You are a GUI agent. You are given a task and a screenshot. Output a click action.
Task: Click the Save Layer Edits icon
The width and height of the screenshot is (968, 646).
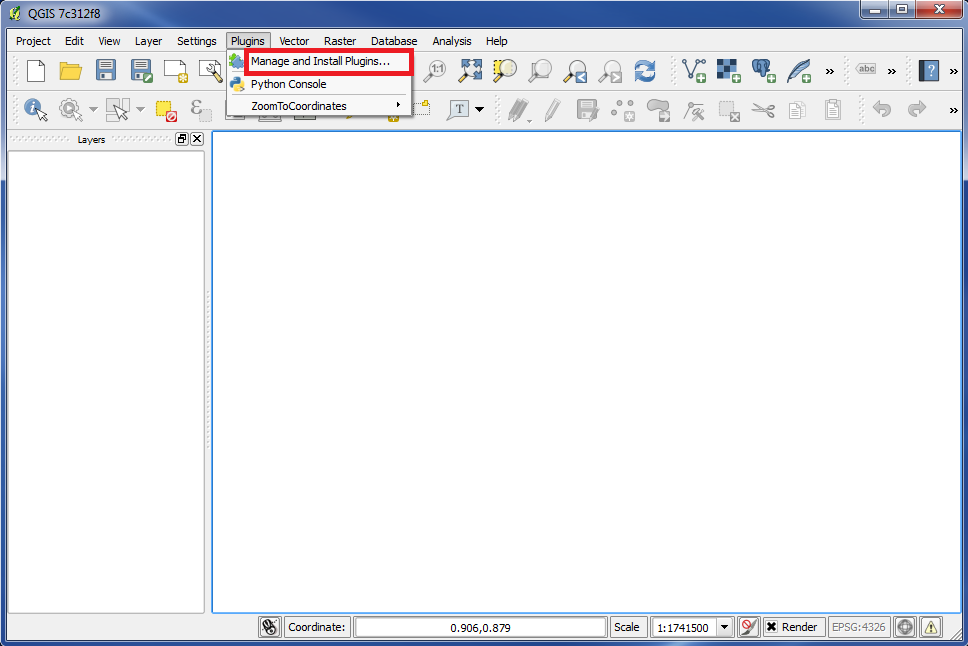point(587,111)
